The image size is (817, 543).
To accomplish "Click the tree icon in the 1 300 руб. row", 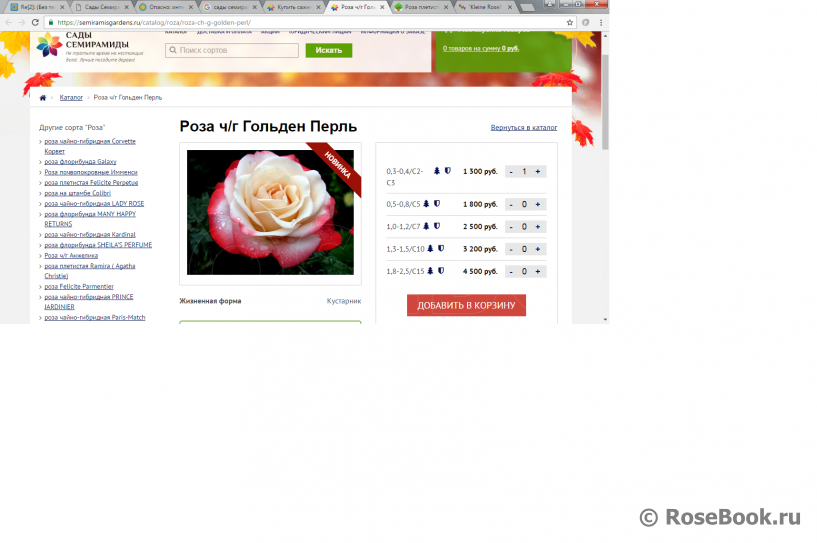I will 437,171.
